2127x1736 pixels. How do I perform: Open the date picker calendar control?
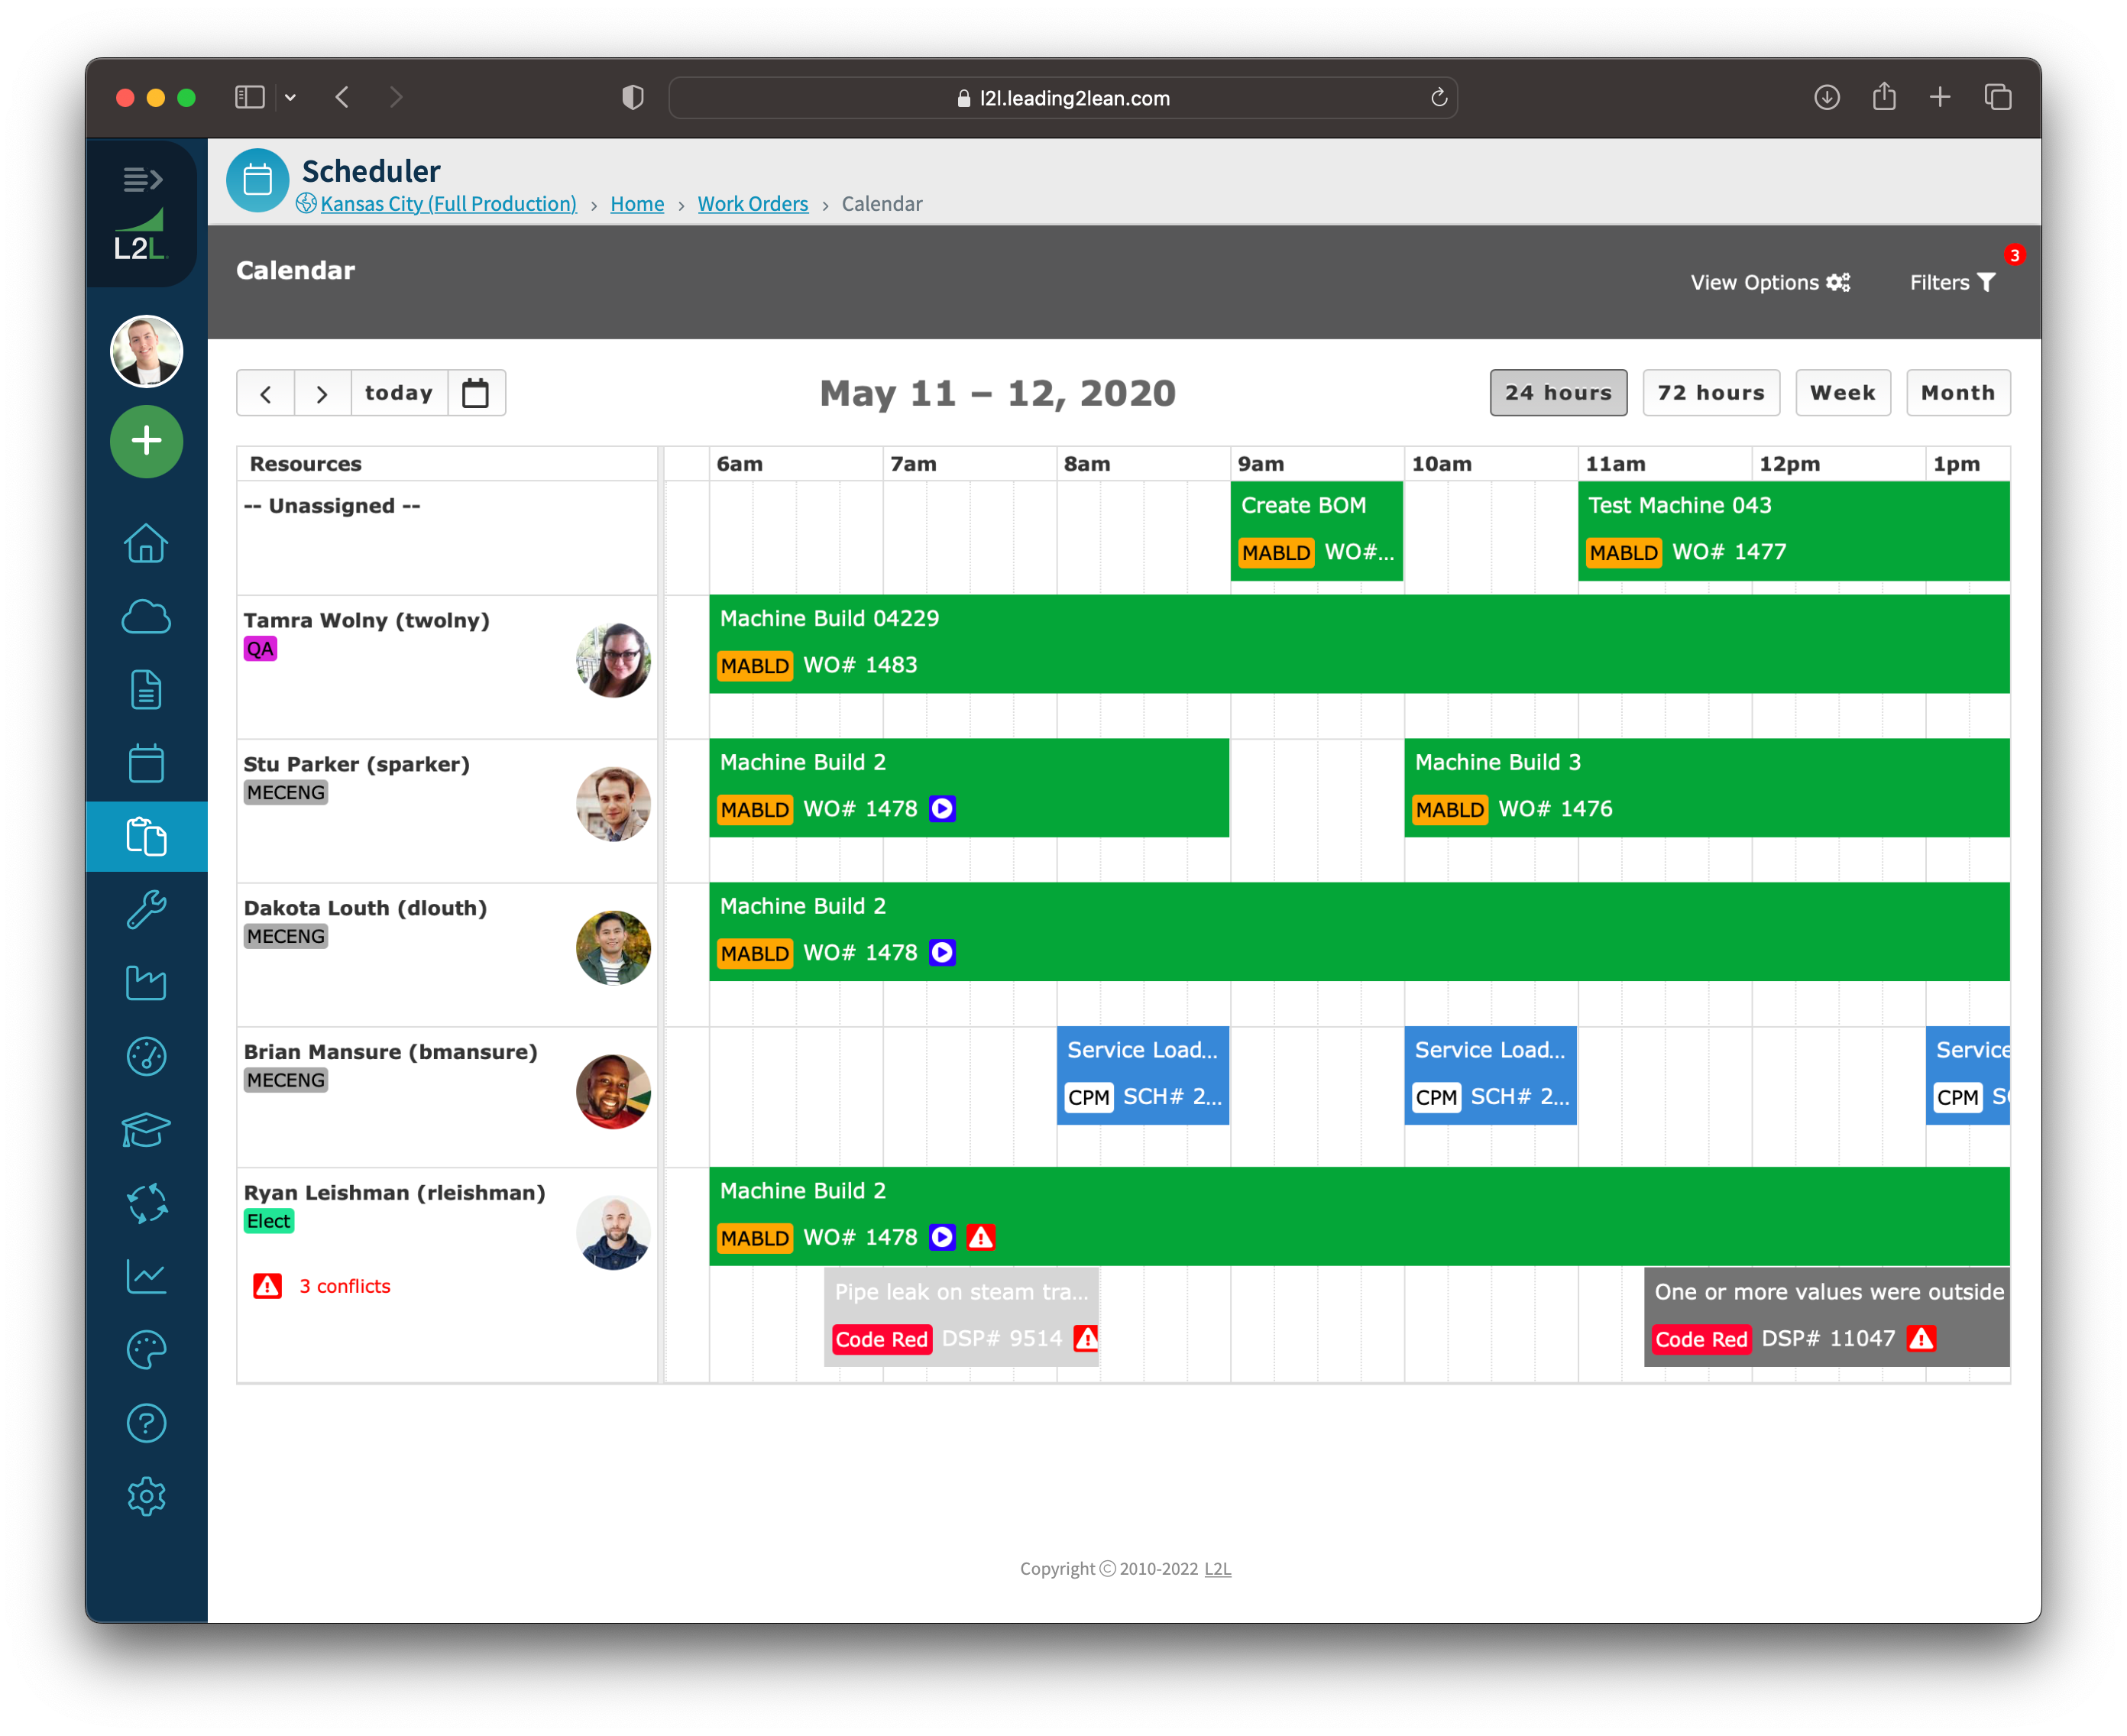(x=475, y=392)
